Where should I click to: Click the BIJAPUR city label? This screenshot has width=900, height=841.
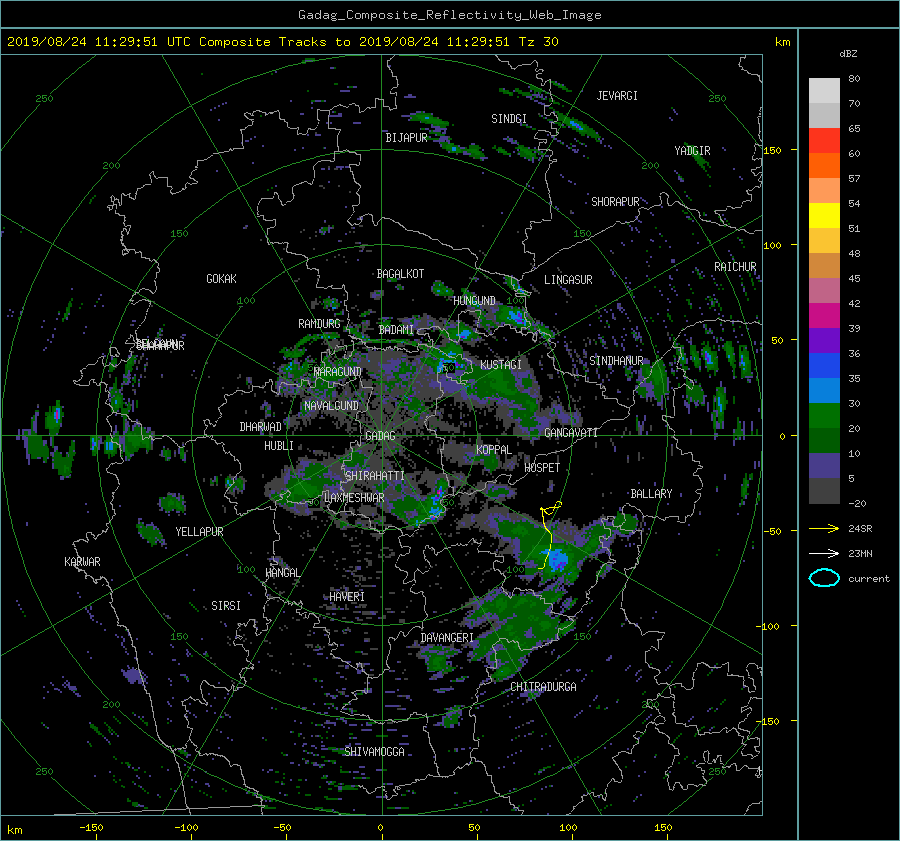[x=406, y=138]
